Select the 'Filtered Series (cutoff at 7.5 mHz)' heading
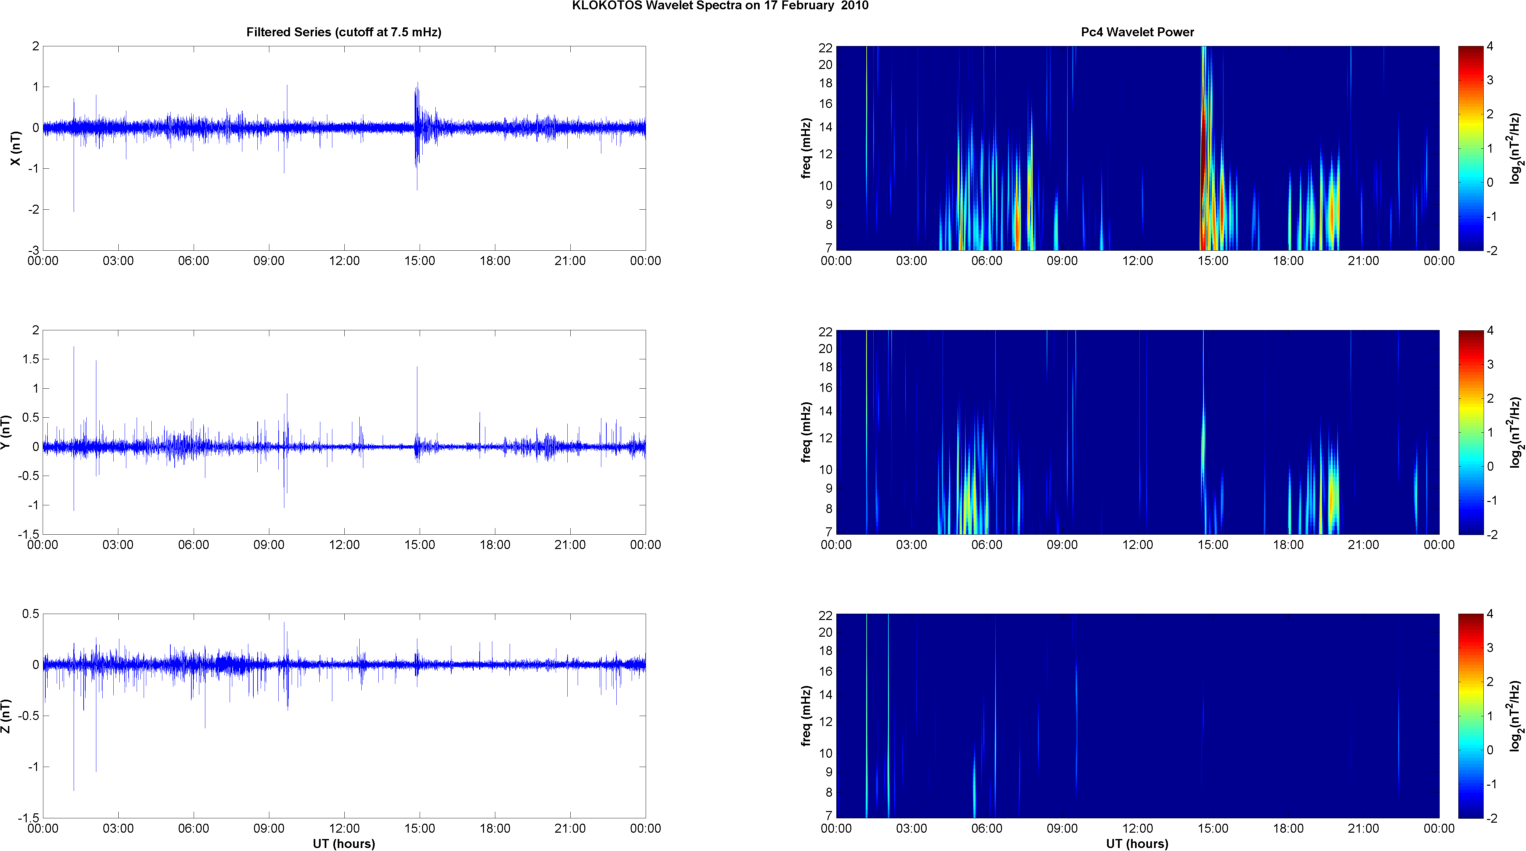 pos(344,32)
